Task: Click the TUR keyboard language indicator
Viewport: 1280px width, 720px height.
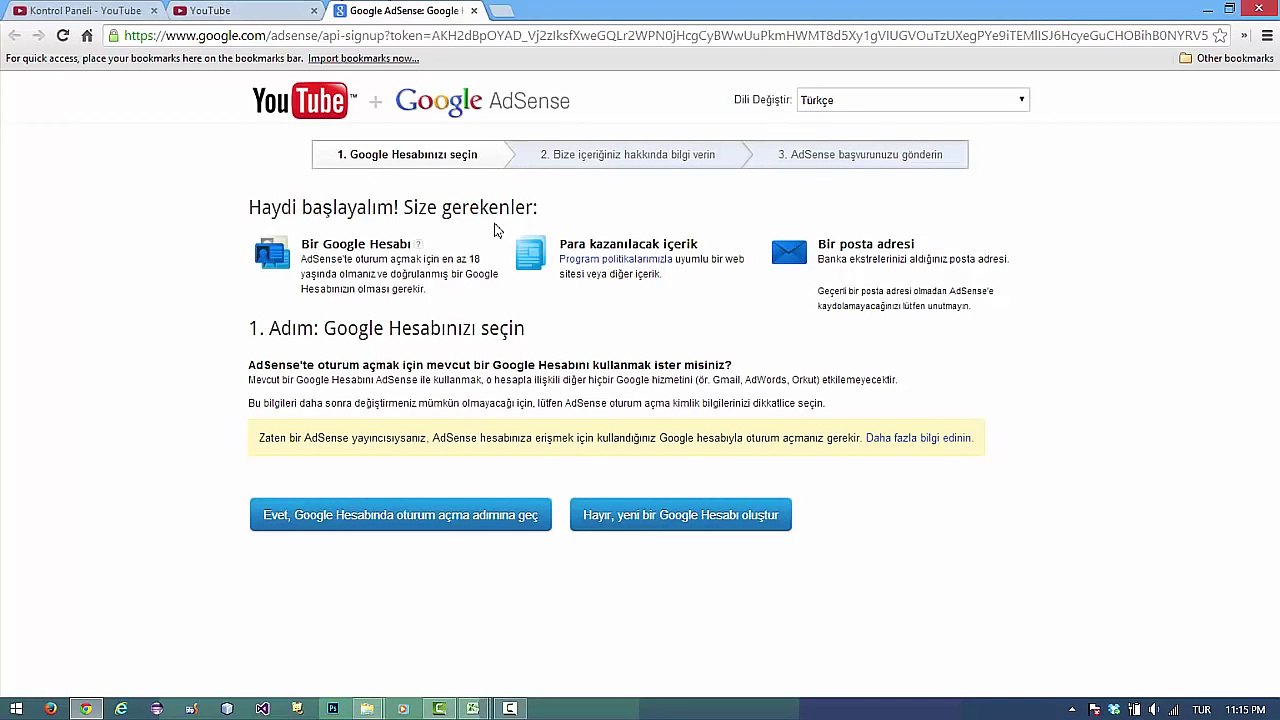Action: (x=1201, y=710)
